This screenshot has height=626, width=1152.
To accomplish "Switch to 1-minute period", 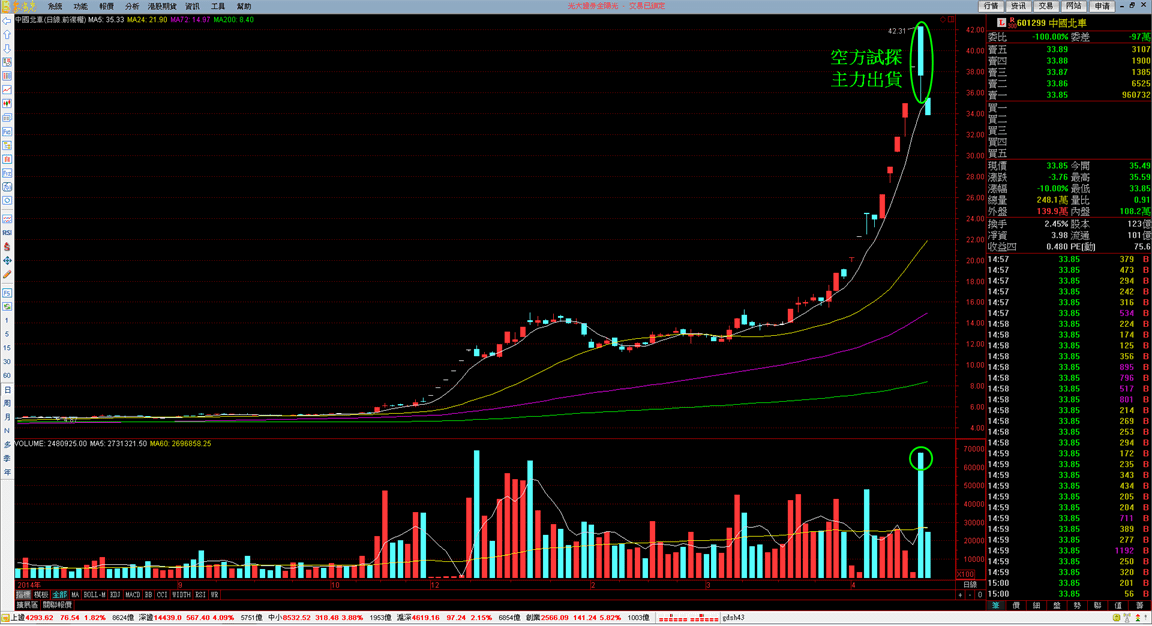I will 7,320.
